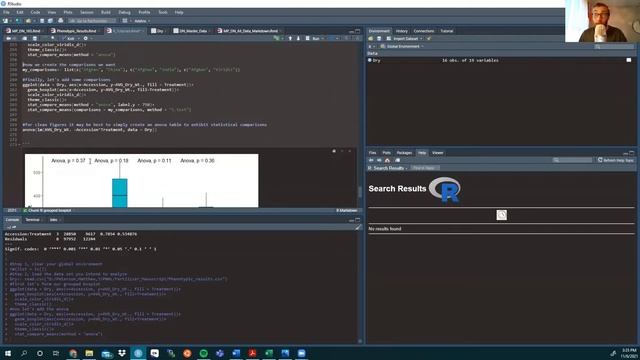This screenshot has height=360, width=640.
Task: Save workspace icon in Environment pane
Action: click(379, 38)
